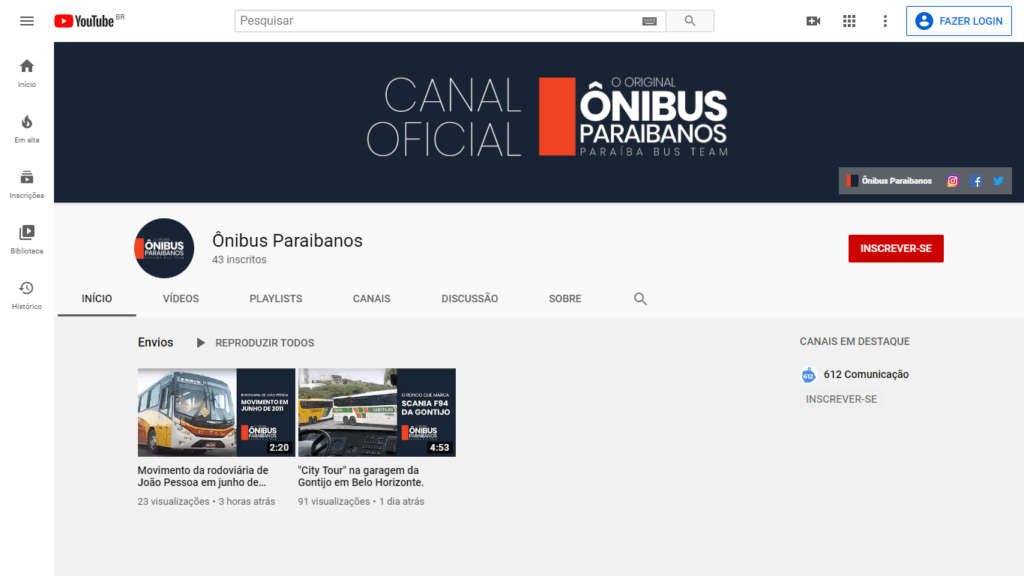Open Biblioteca in the sidebar
The height and width of the screenshot is (576, 1024).
point(27,240)
